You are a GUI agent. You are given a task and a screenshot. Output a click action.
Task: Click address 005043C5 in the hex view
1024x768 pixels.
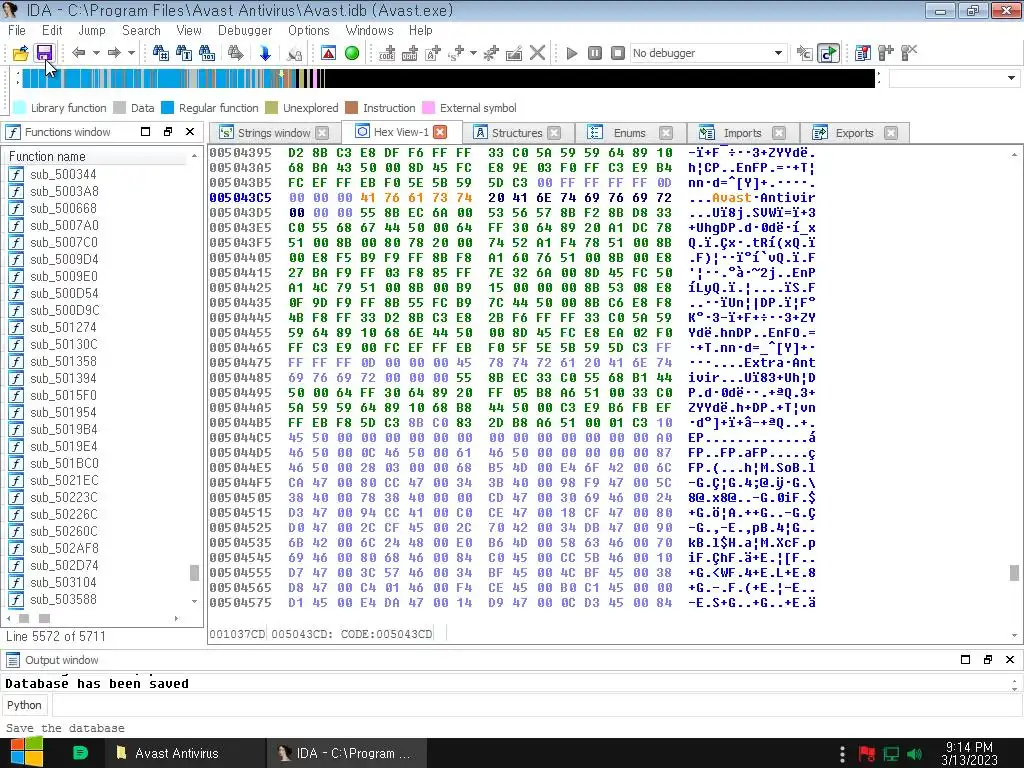240,197
